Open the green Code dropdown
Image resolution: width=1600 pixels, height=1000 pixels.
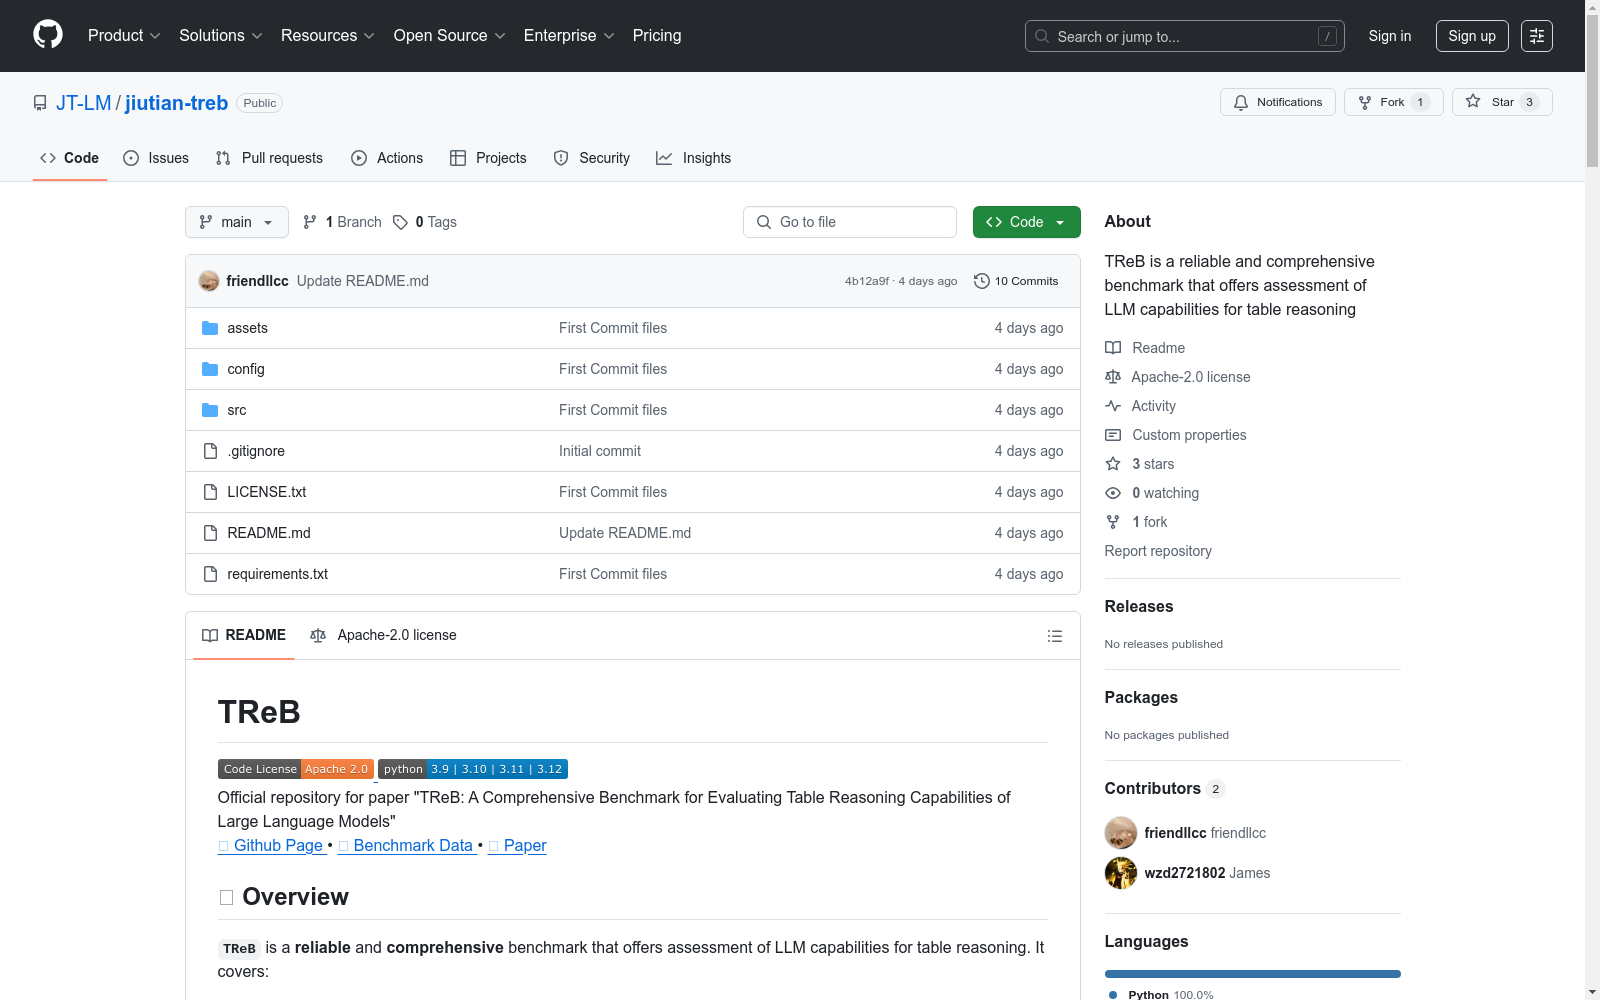(x=1026, y=222)
